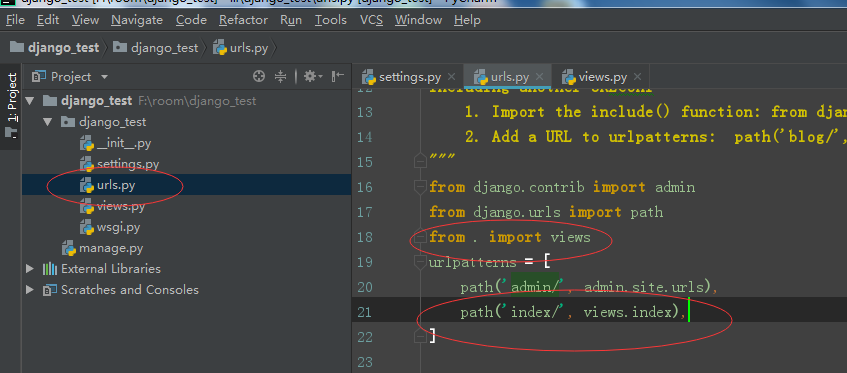Expand Scratches and Consoles node
Viewport: 847px width, 373px height.
pos(30,290)
